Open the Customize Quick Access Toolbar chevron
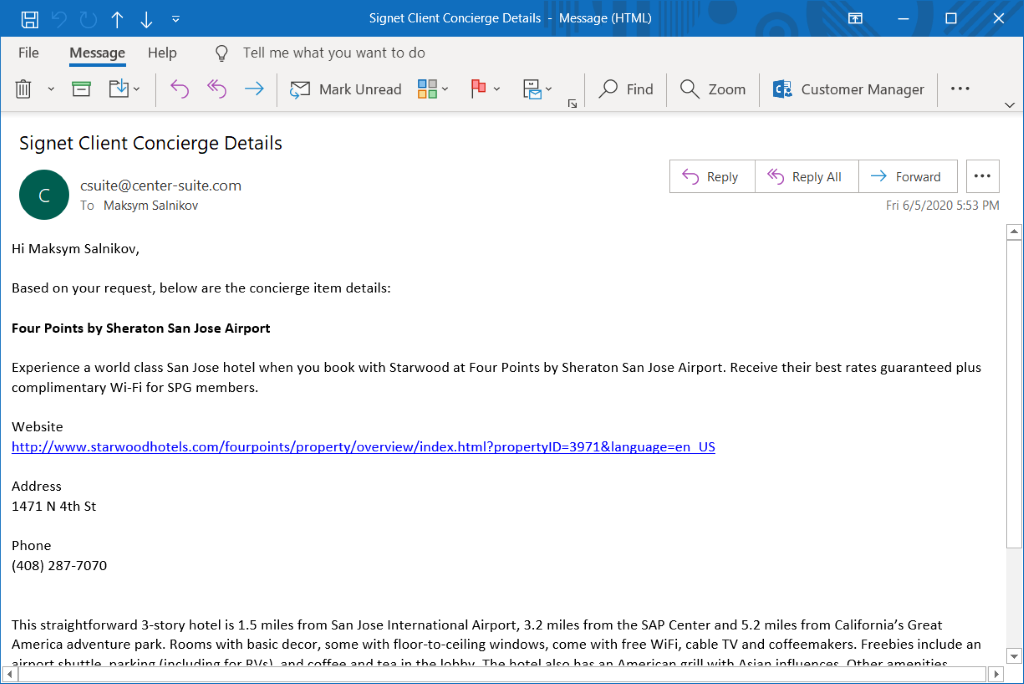This screenshot has width=1024, height=684. pos(177,18)
